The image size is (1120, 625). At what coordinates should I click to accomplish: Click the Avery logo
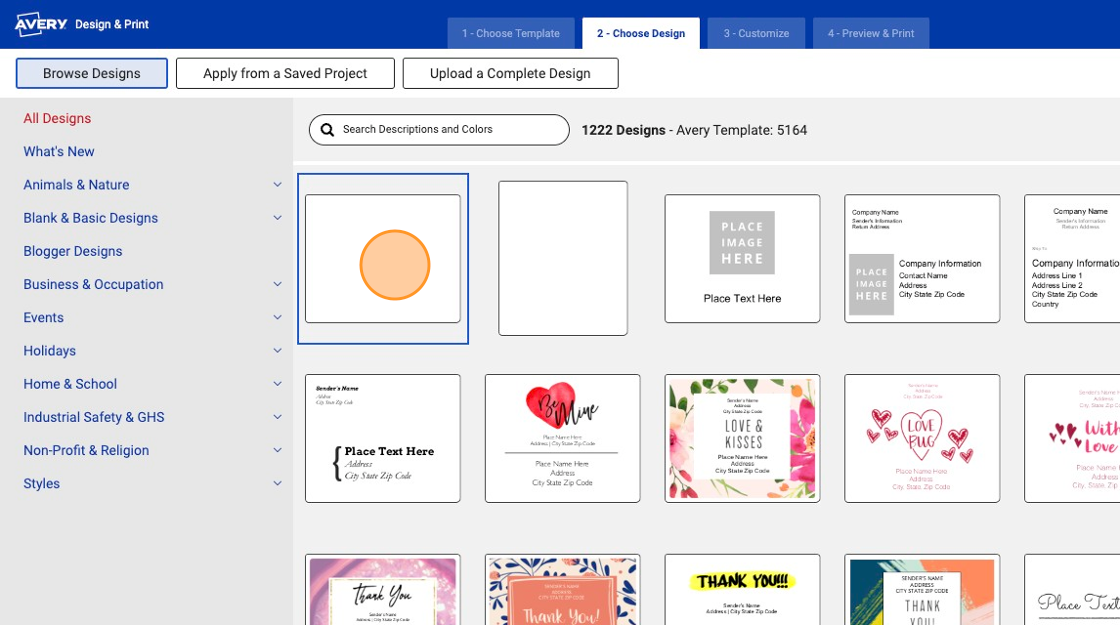tap(41, 24)
